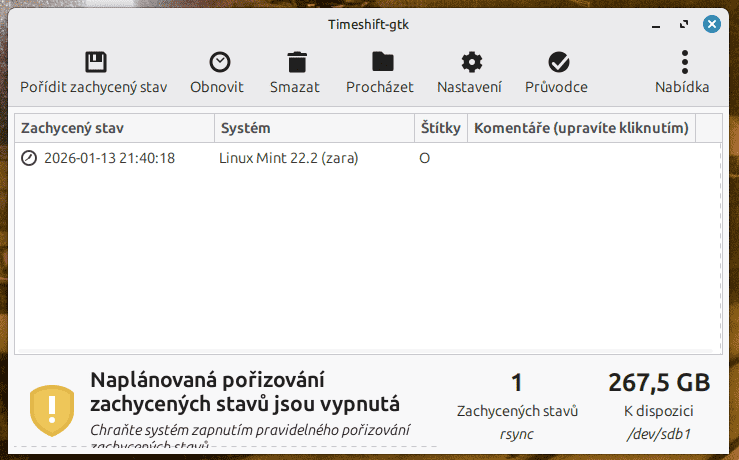Image resolution: width=739 pixels, height=460 pixels.
Task: Close the Timeshift-gtk window
Action: [x=712, y=24]
